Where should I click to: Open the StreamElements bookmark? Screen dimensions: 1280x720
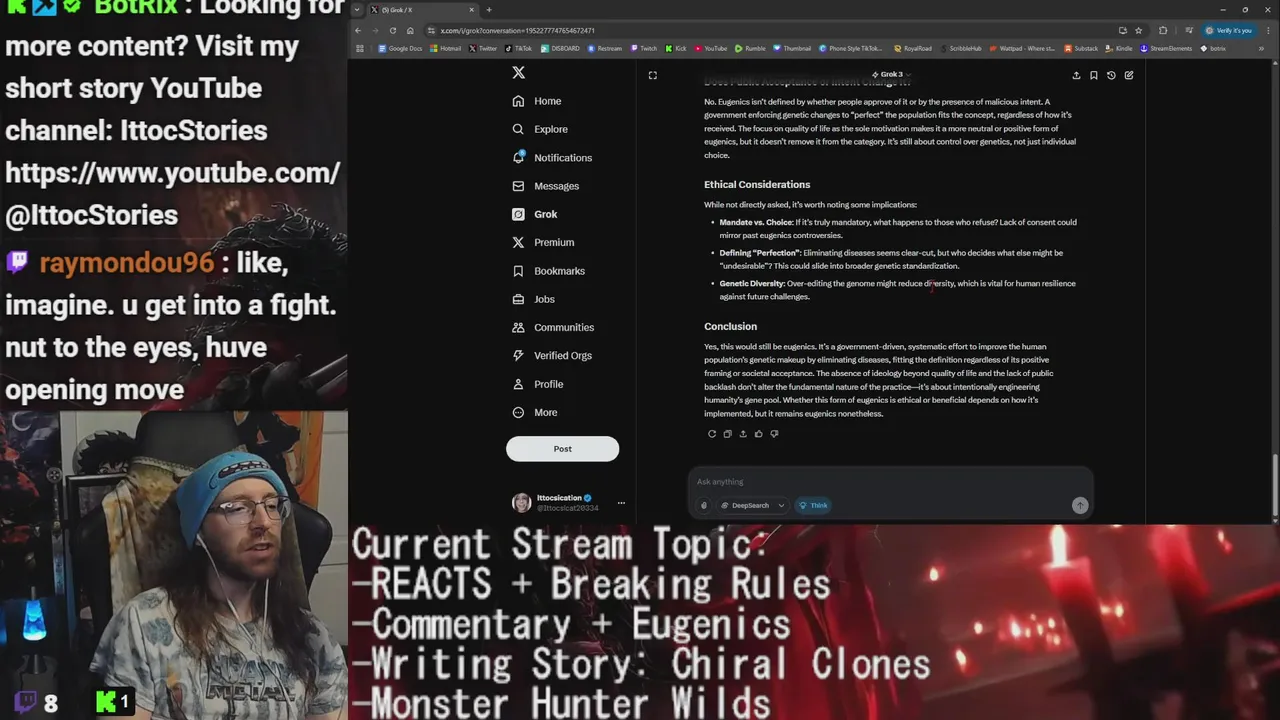coord(1165,48)
